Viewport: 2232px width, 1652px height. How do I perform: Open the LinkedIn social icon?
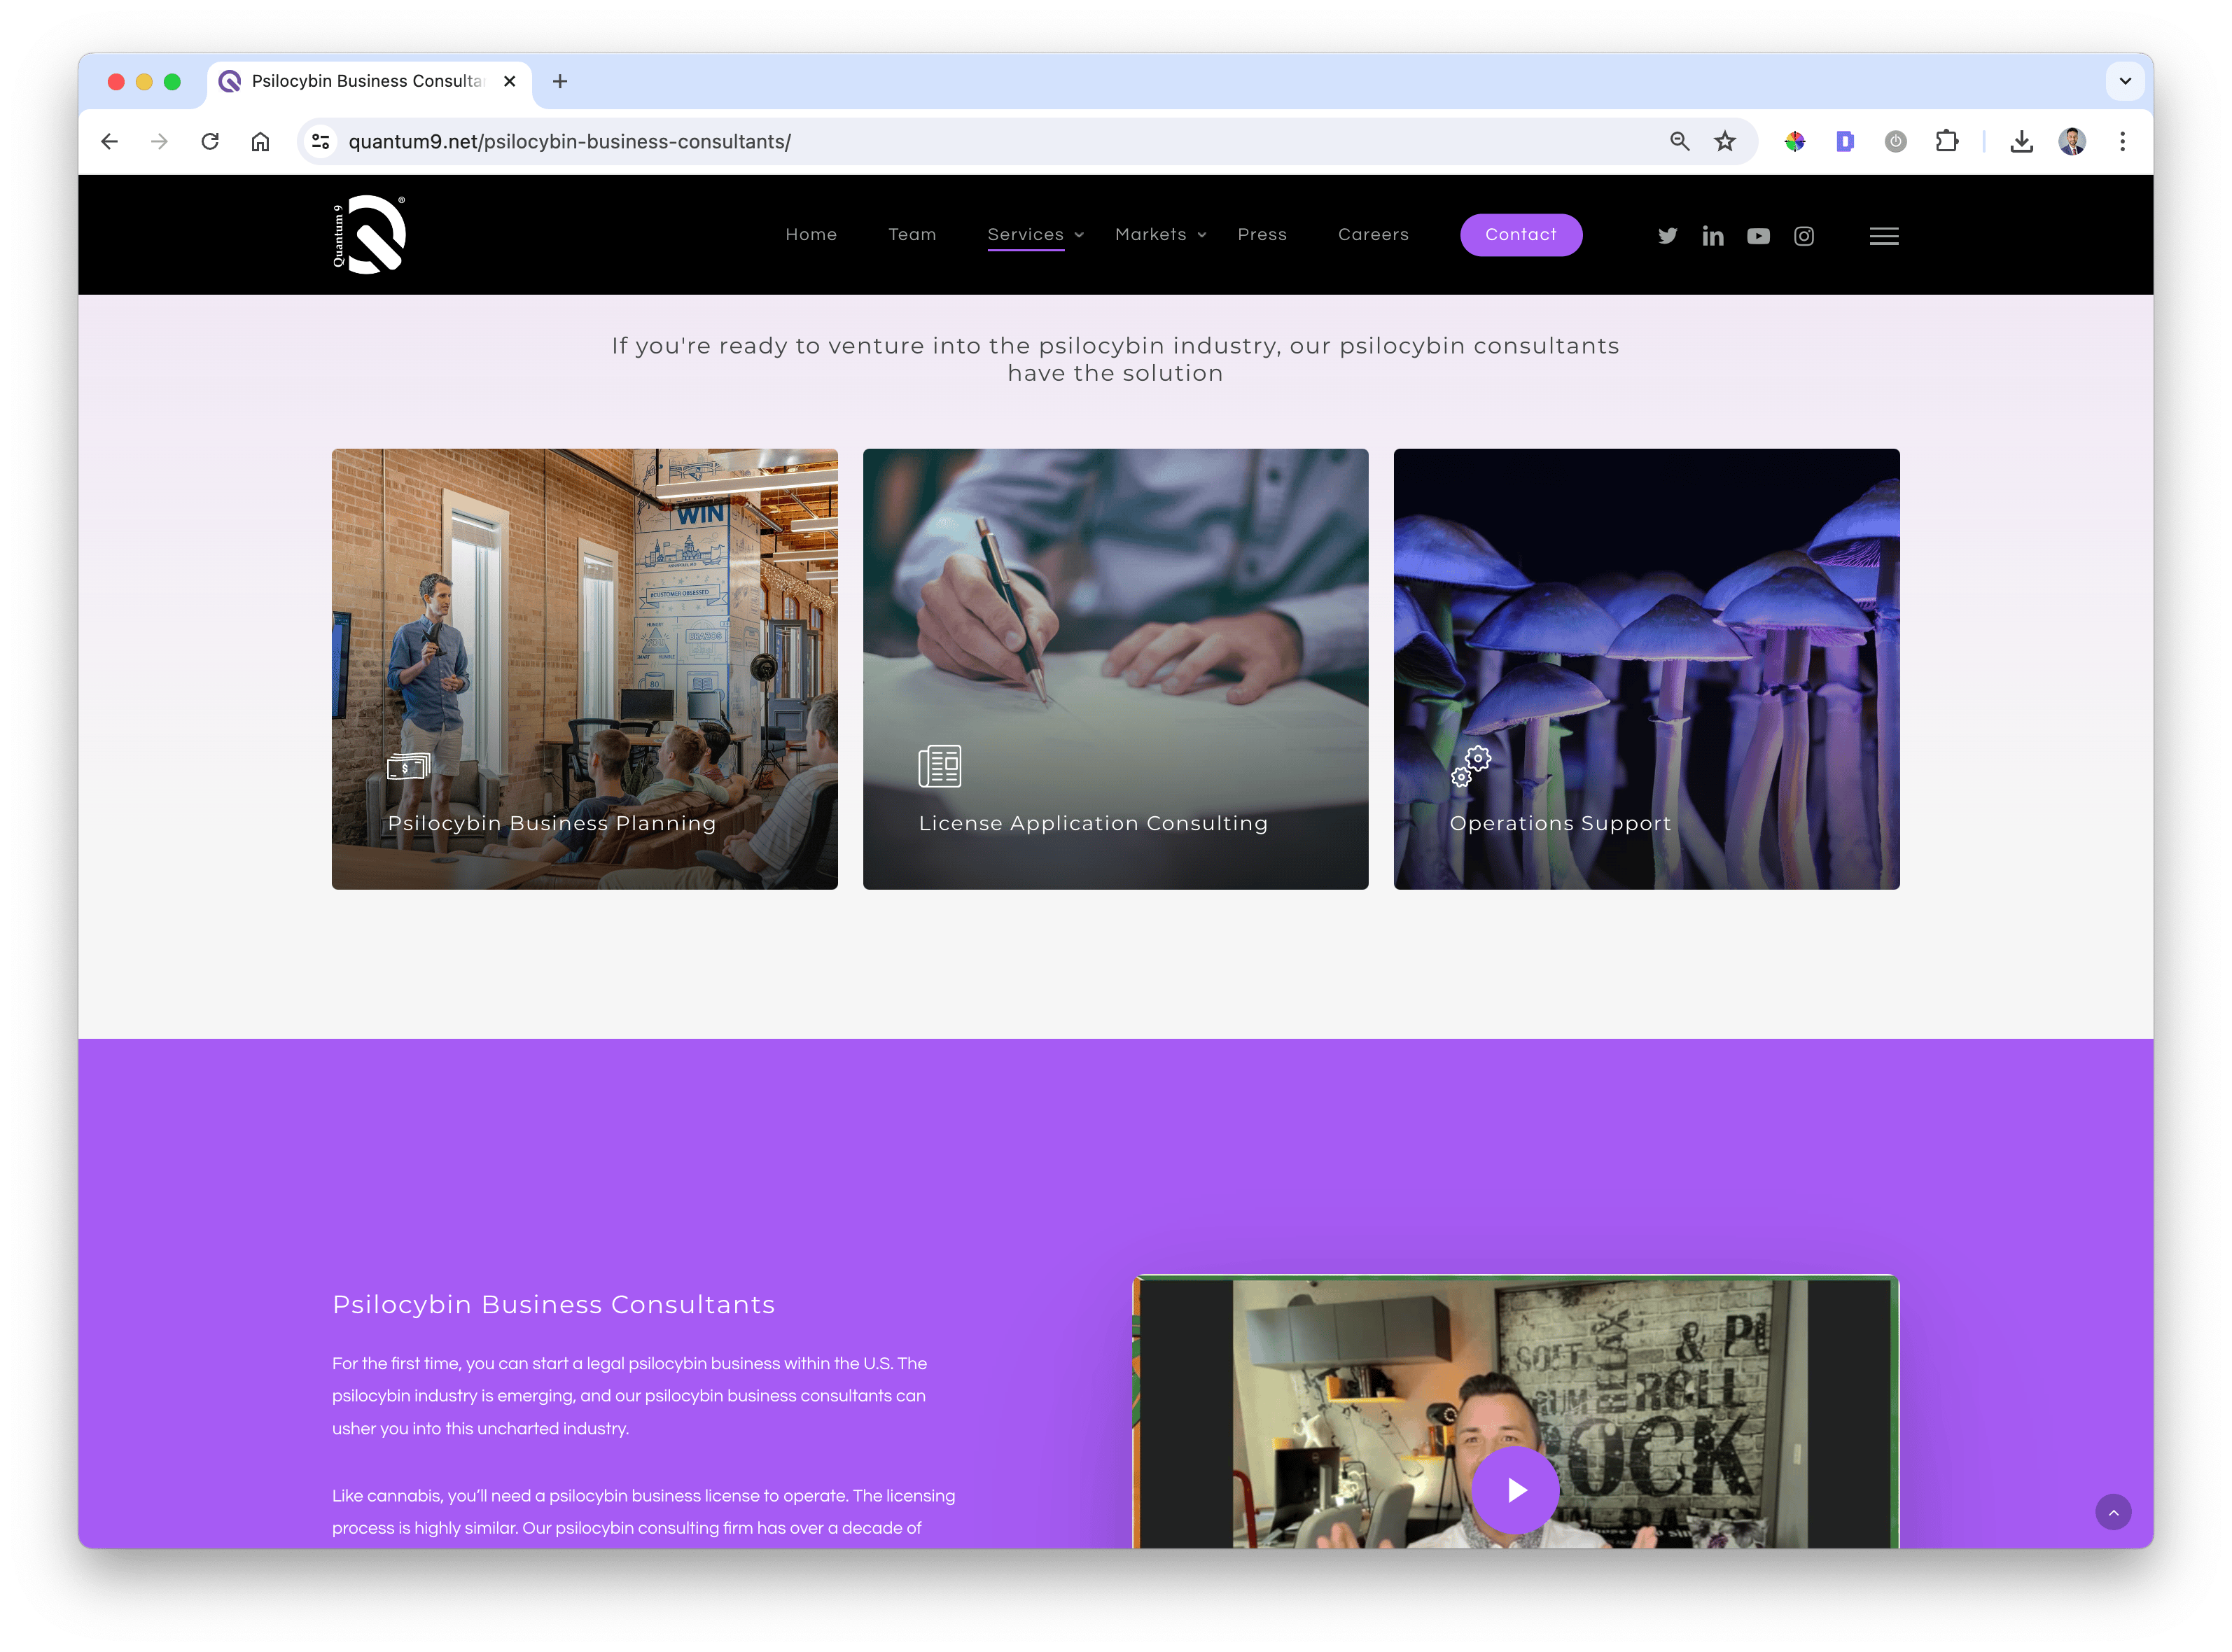[x=1712, y=236]
